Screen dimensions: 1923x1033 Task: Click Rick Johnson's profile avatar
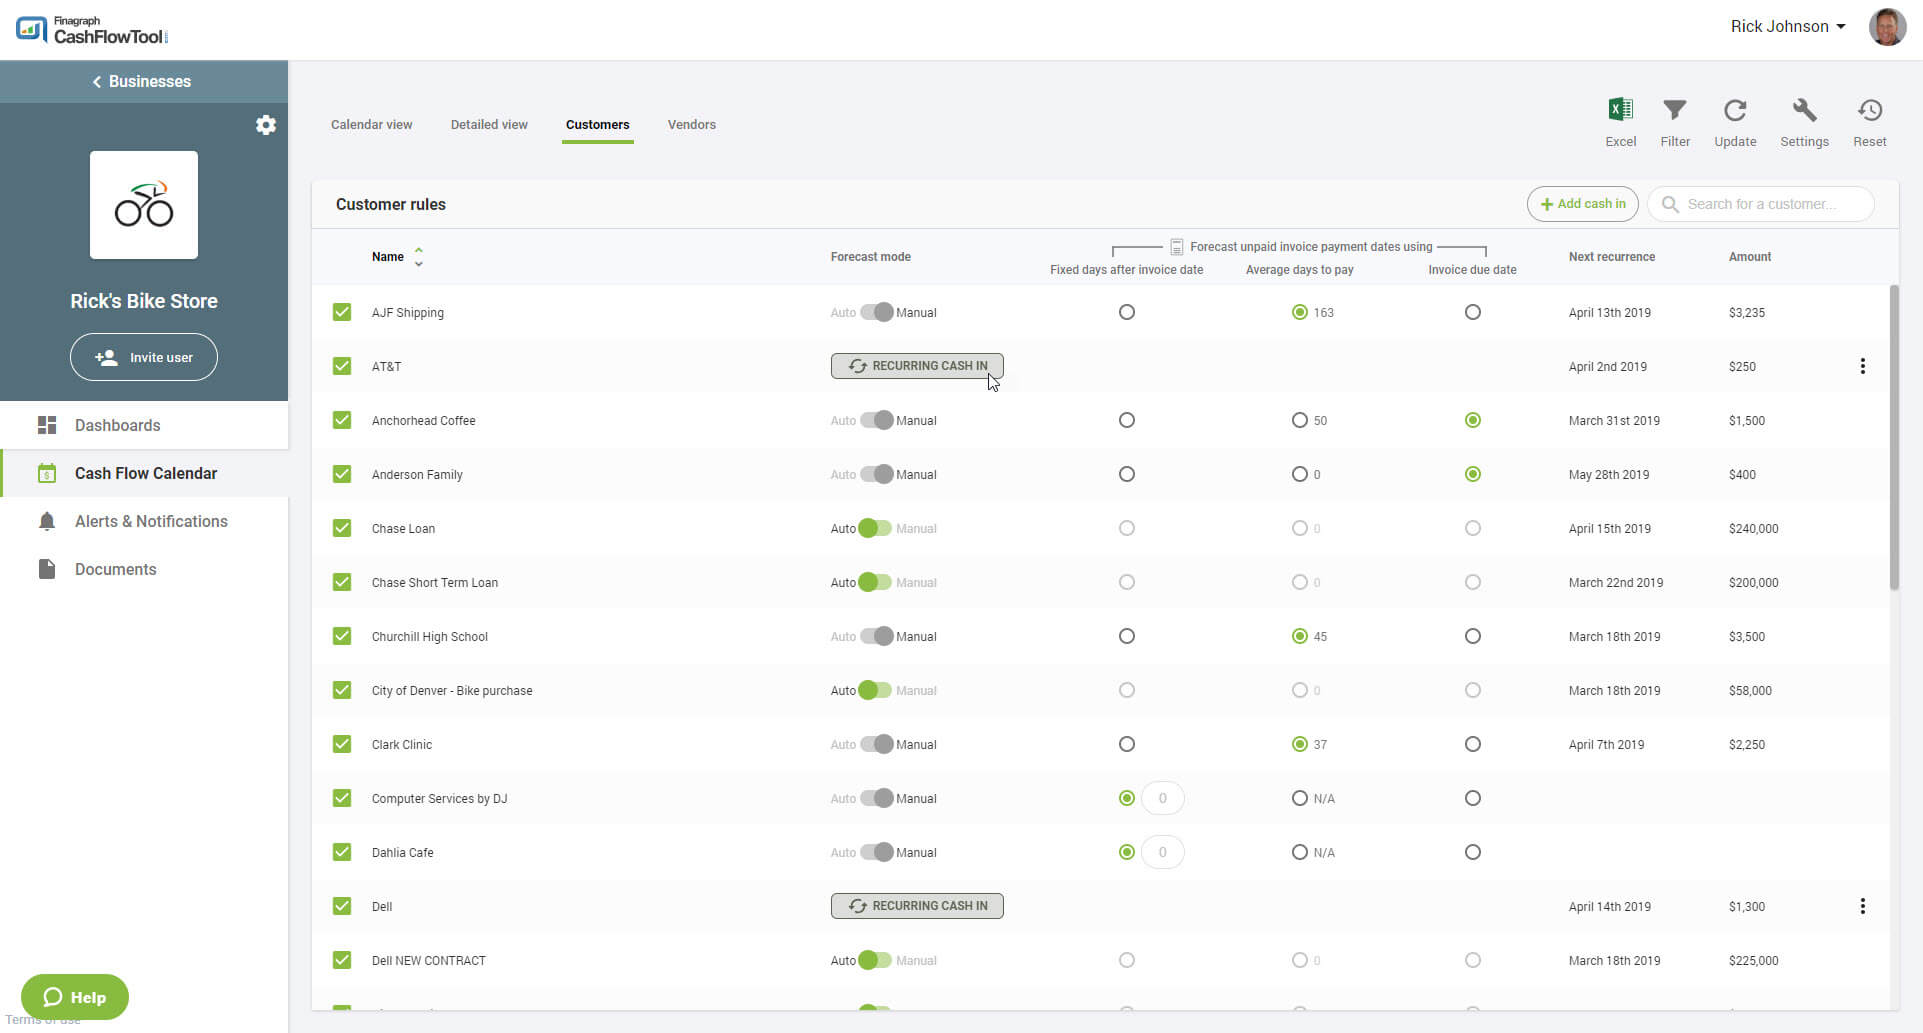point(1887,27)
